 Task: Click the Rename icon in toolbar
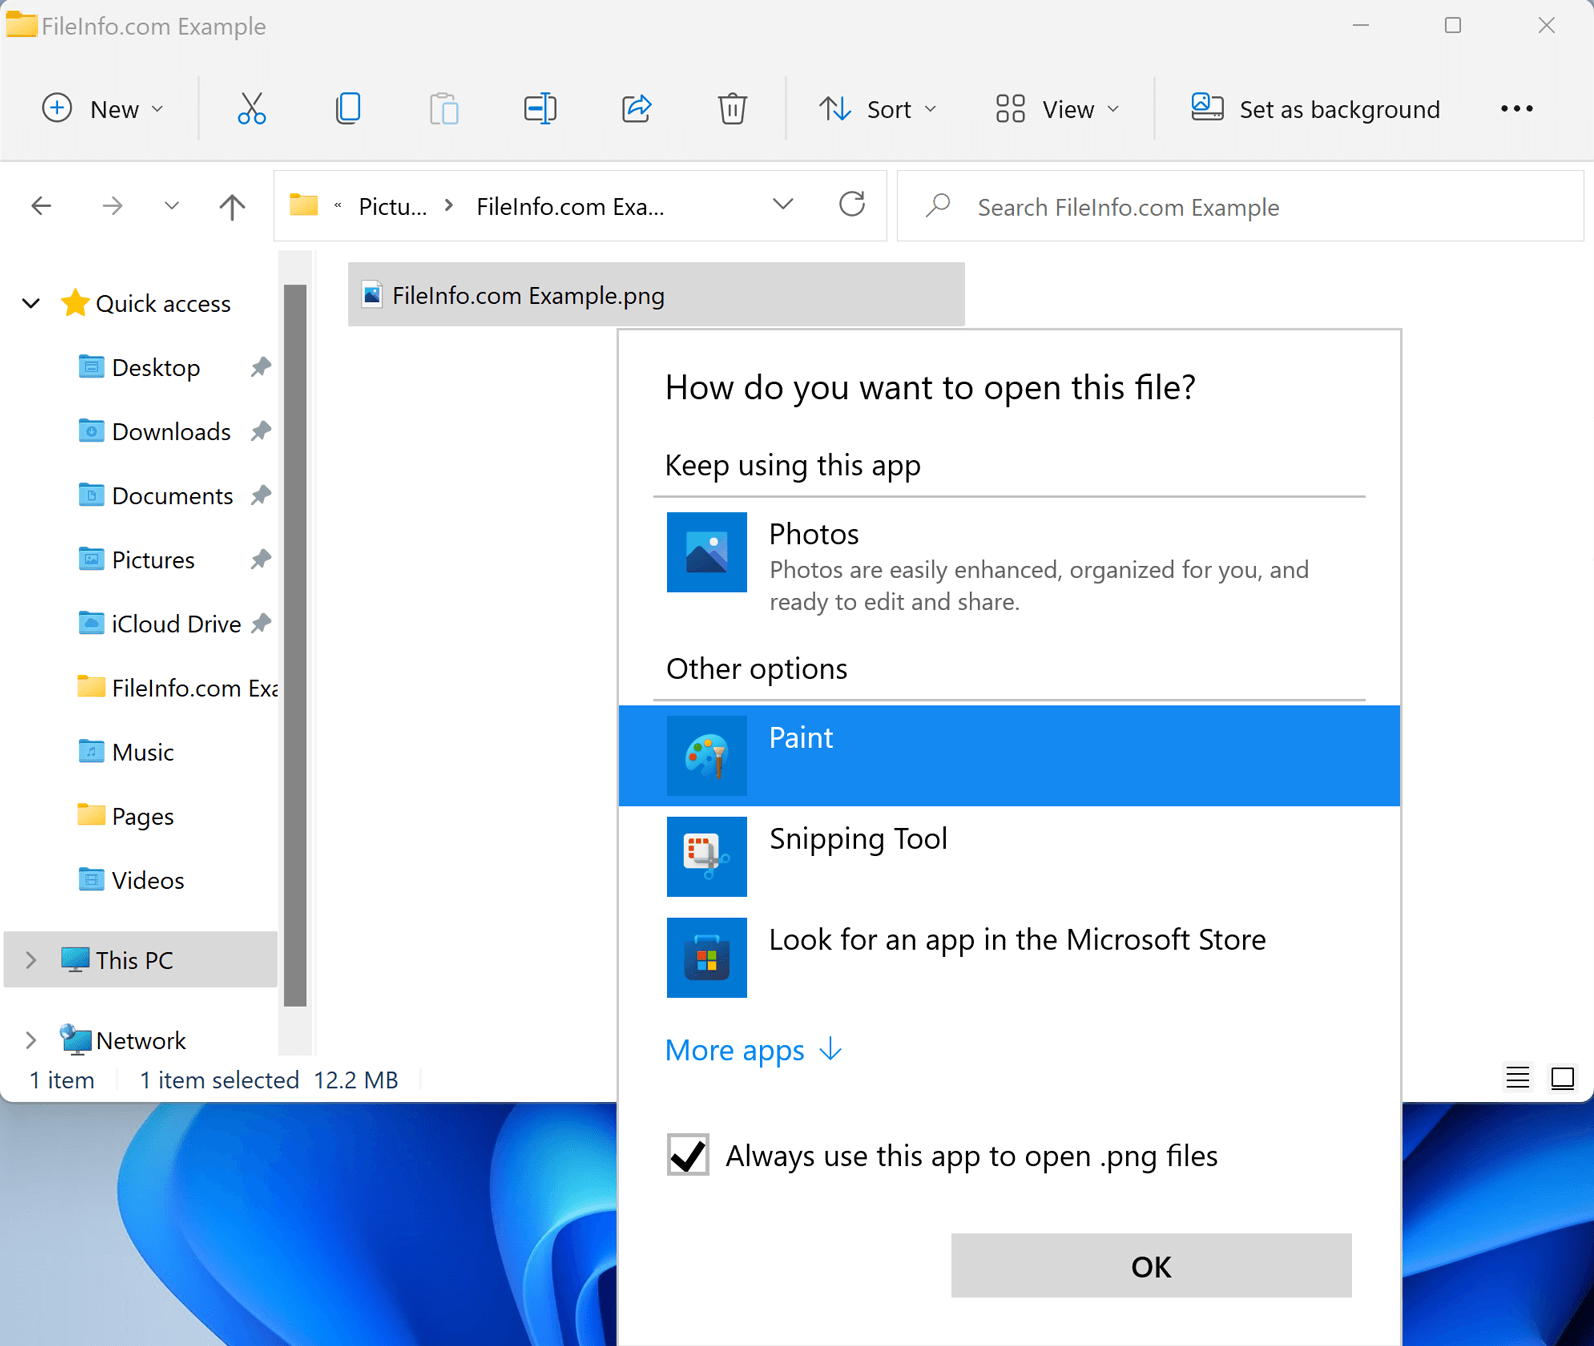[540, 108]
